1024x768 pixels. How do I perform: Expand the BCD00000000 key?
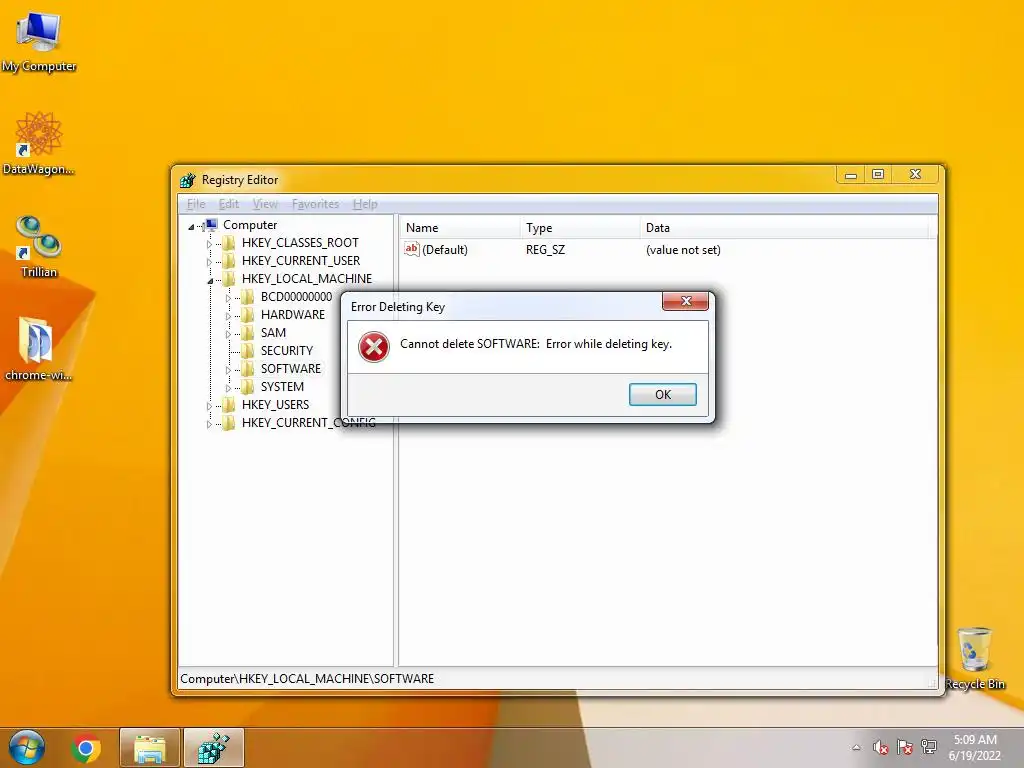coord(228,298)
